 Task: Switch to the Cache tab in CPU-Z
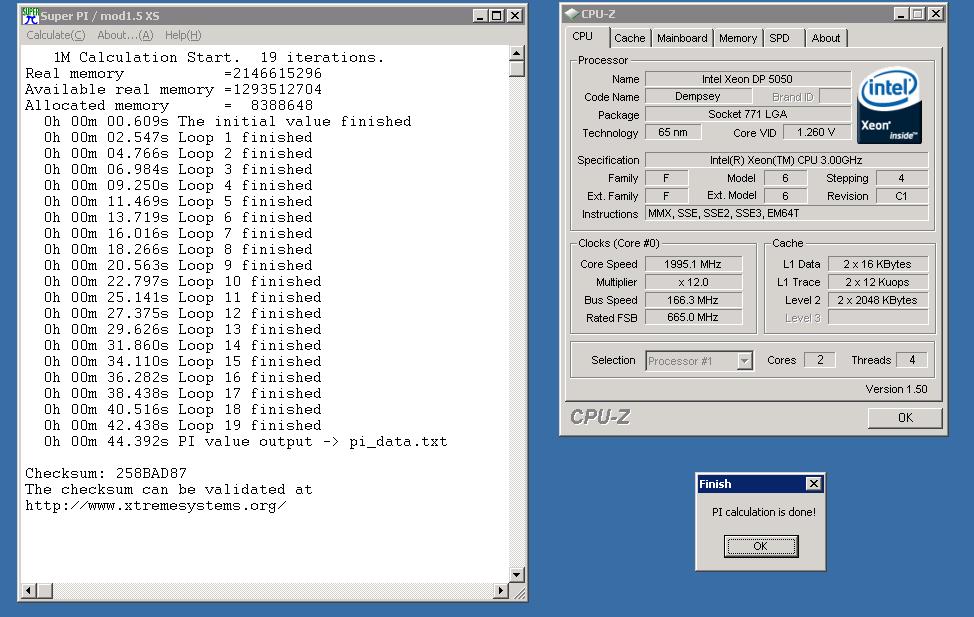tap(629, 38)
